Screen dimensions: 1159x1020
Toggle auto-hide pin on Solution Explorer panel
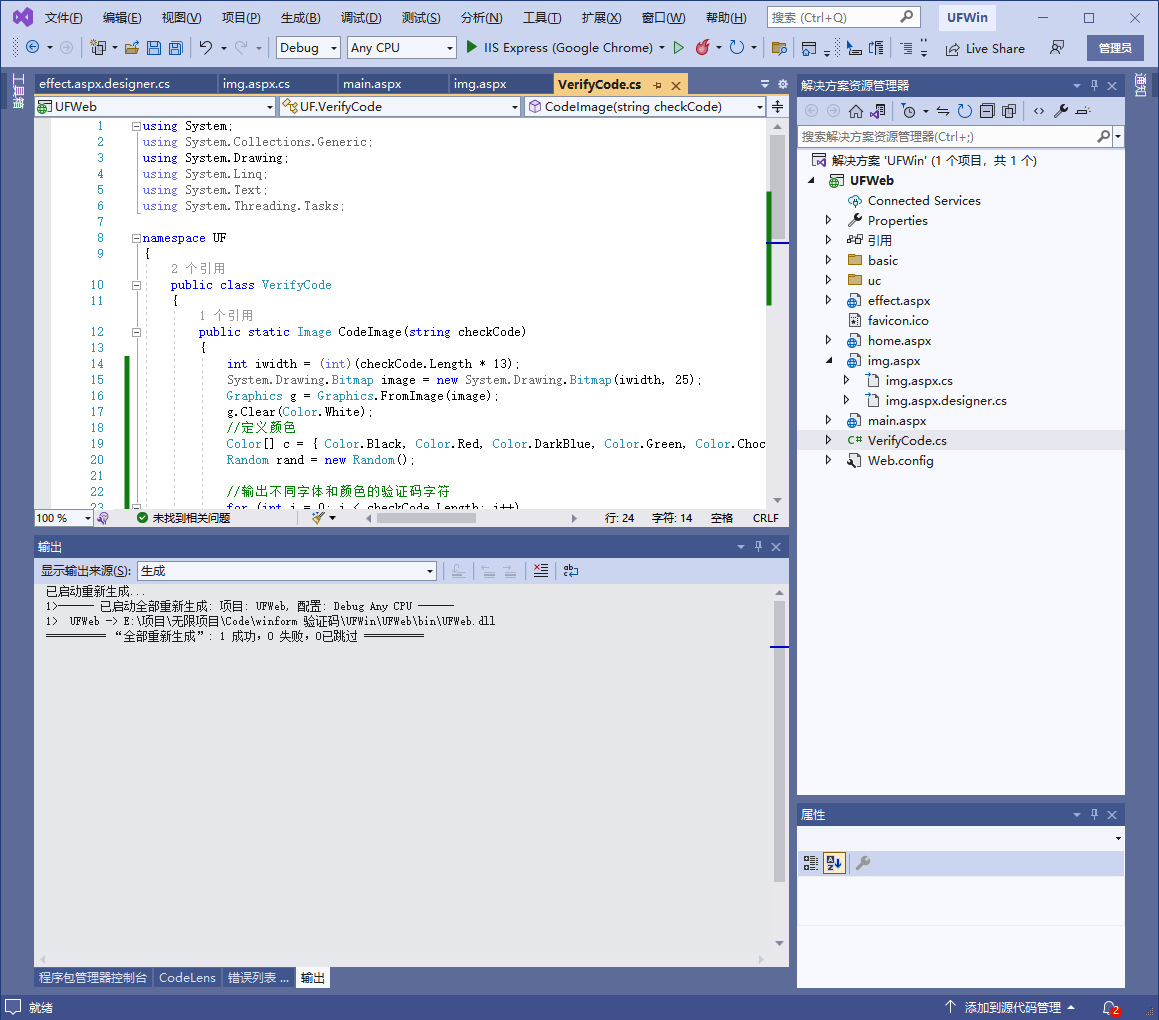1095,85
